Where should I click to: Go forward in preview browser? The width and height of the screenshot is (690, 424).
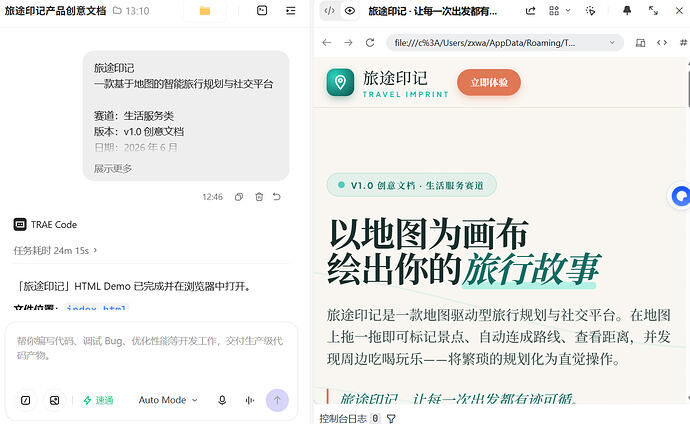(x=348, y=43)
